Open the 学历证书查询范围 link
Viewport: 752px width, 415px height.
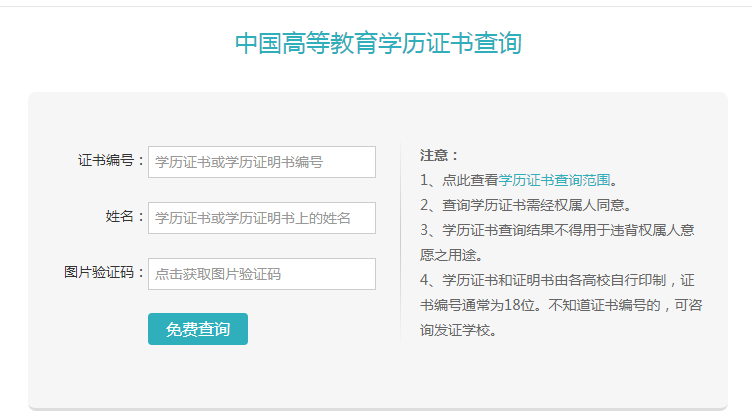(554, 180)
